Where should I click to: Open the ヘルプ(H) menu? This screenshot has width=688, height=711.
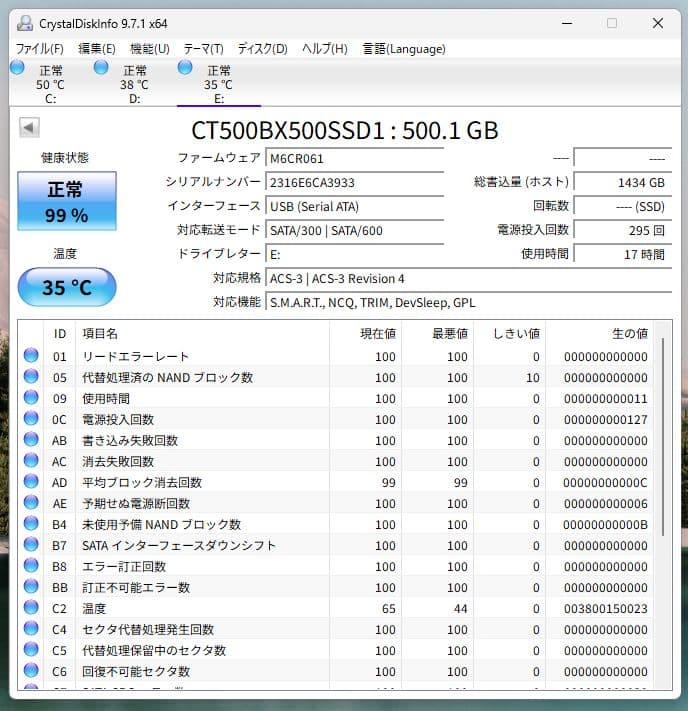click(x=325, y=49)
